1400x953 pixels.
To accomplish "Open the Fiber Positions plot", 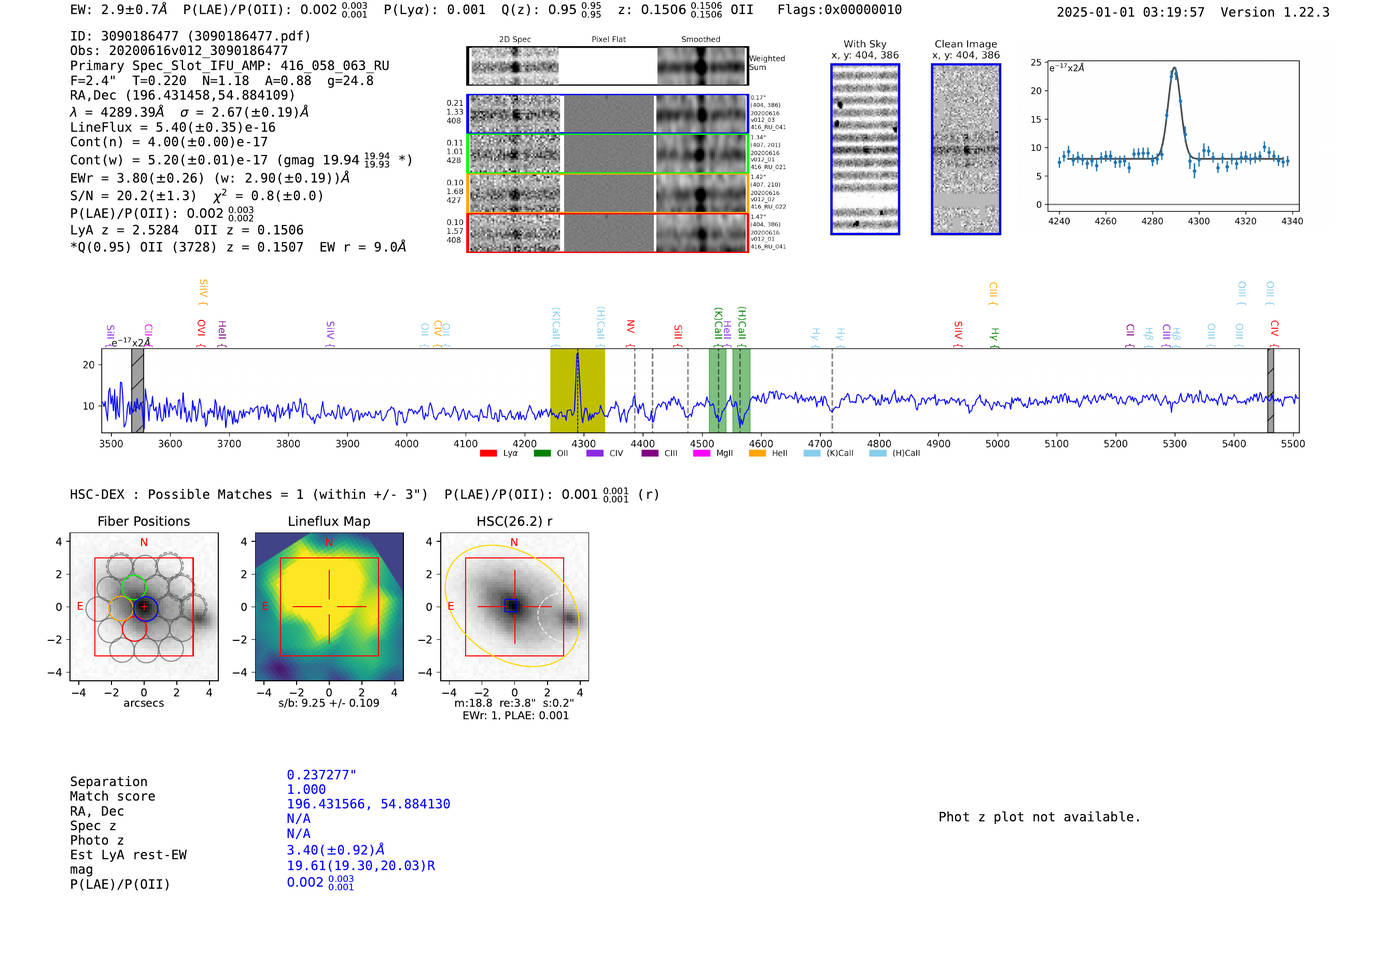I will (x=144, y=607).
